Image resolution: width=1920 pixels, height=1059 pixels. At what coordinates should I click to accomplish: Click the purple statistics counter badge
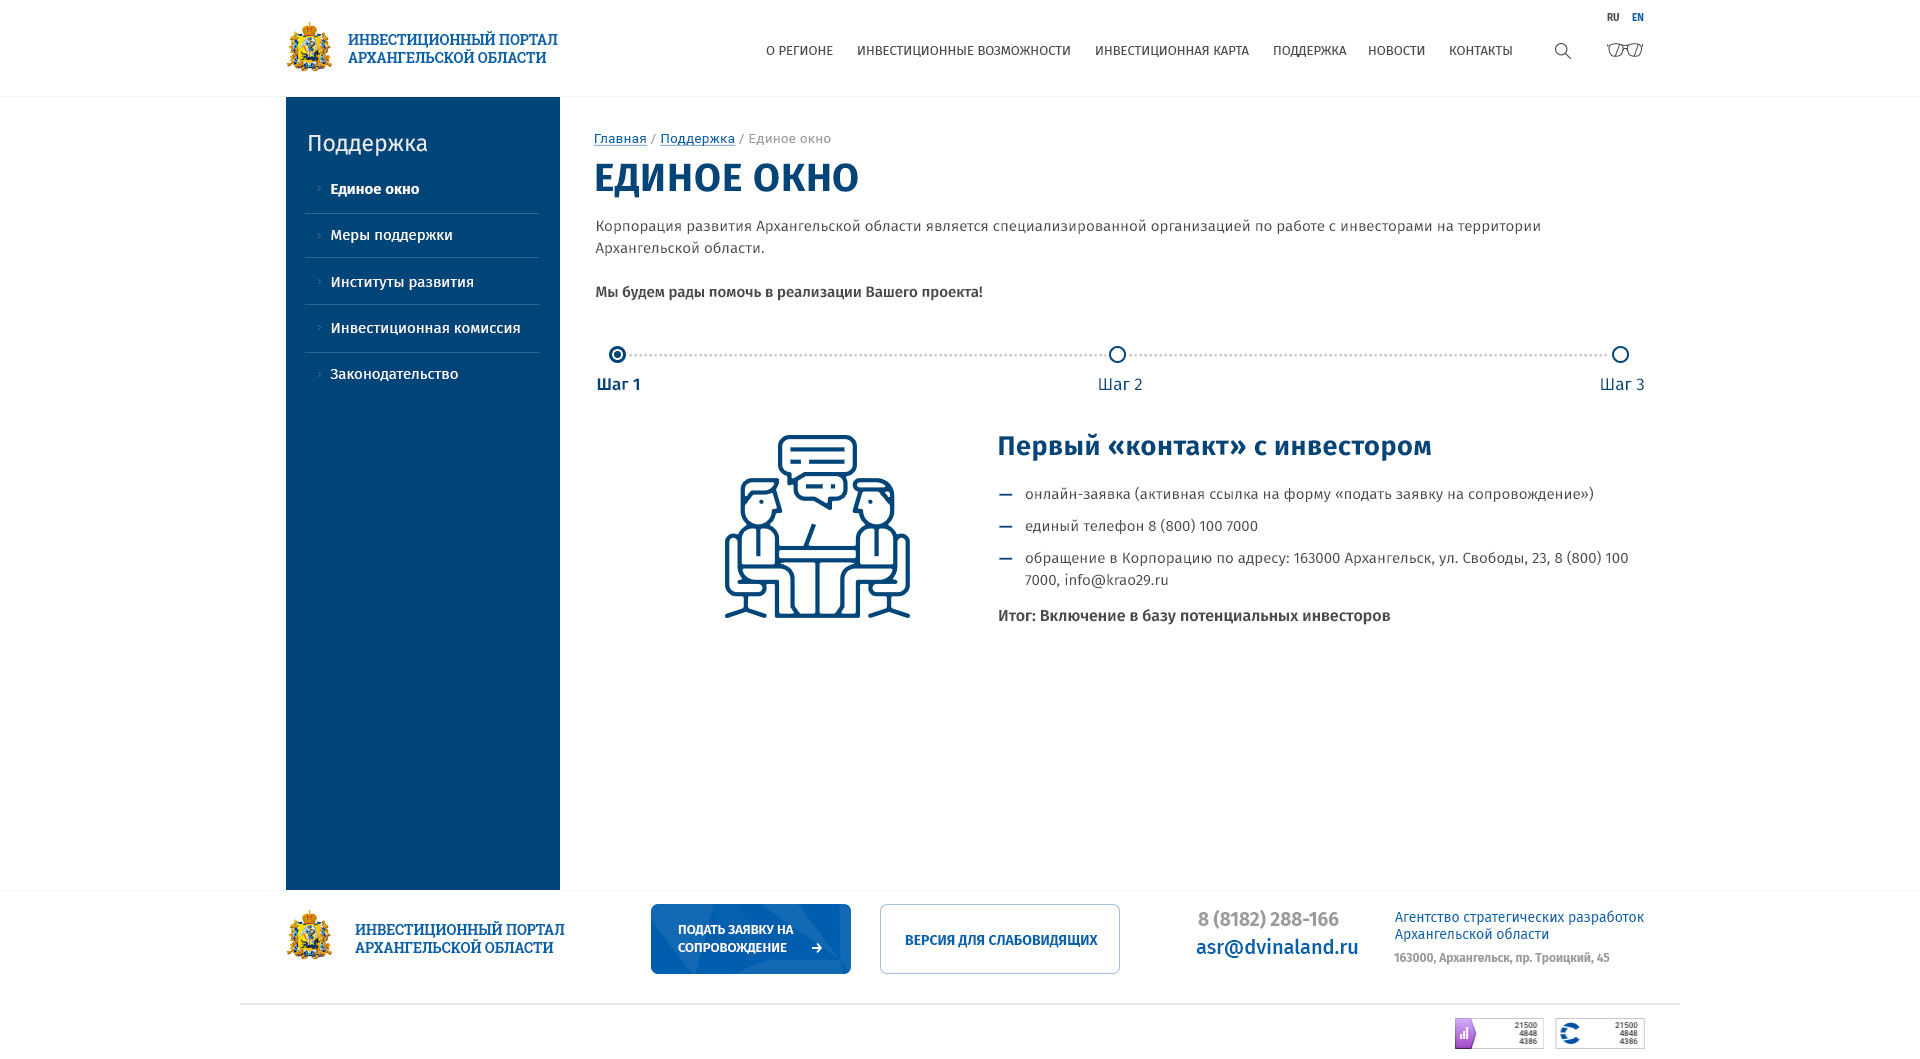[x=1498, y=1033]
